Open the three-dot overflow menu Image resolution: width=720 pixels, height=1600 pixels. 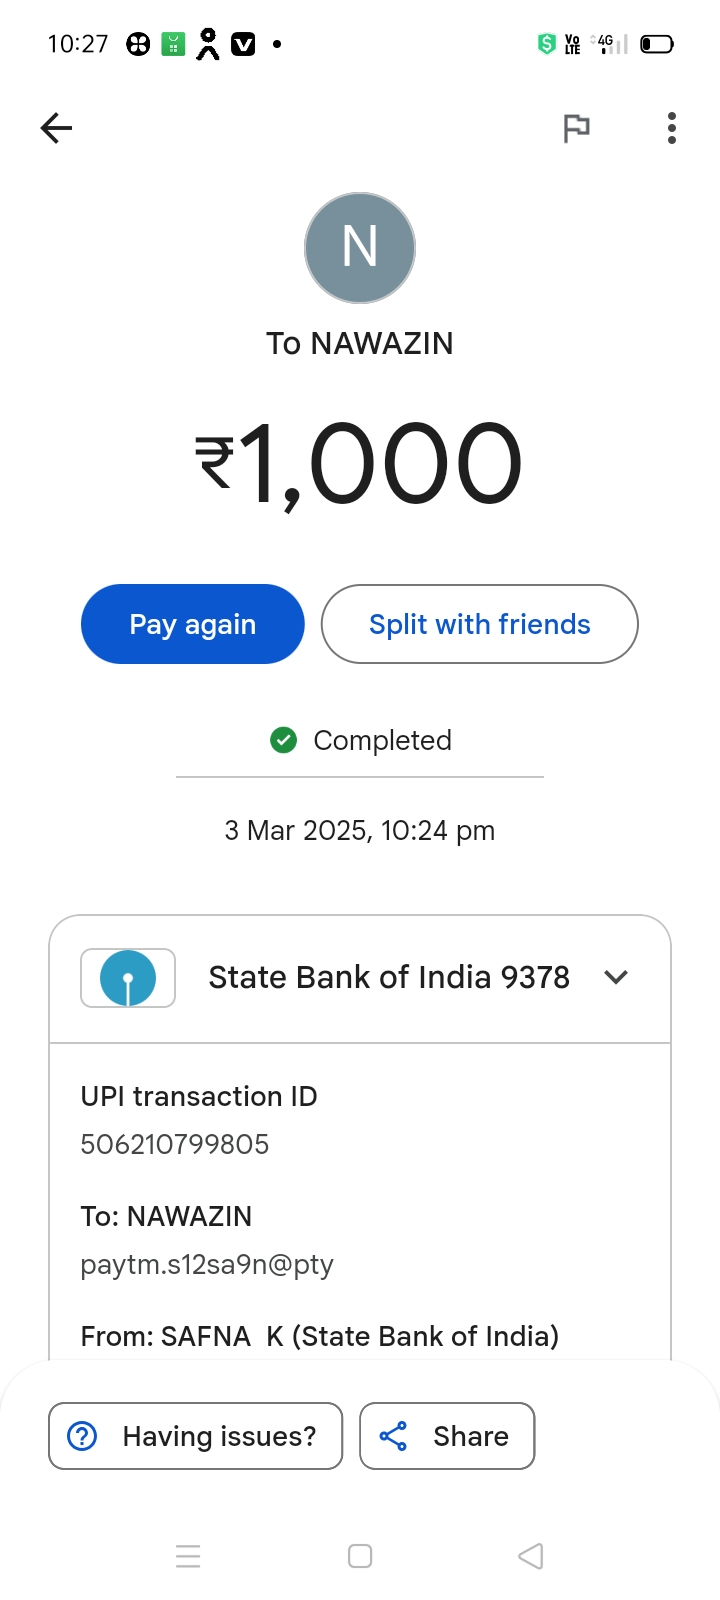coord(672,128)
